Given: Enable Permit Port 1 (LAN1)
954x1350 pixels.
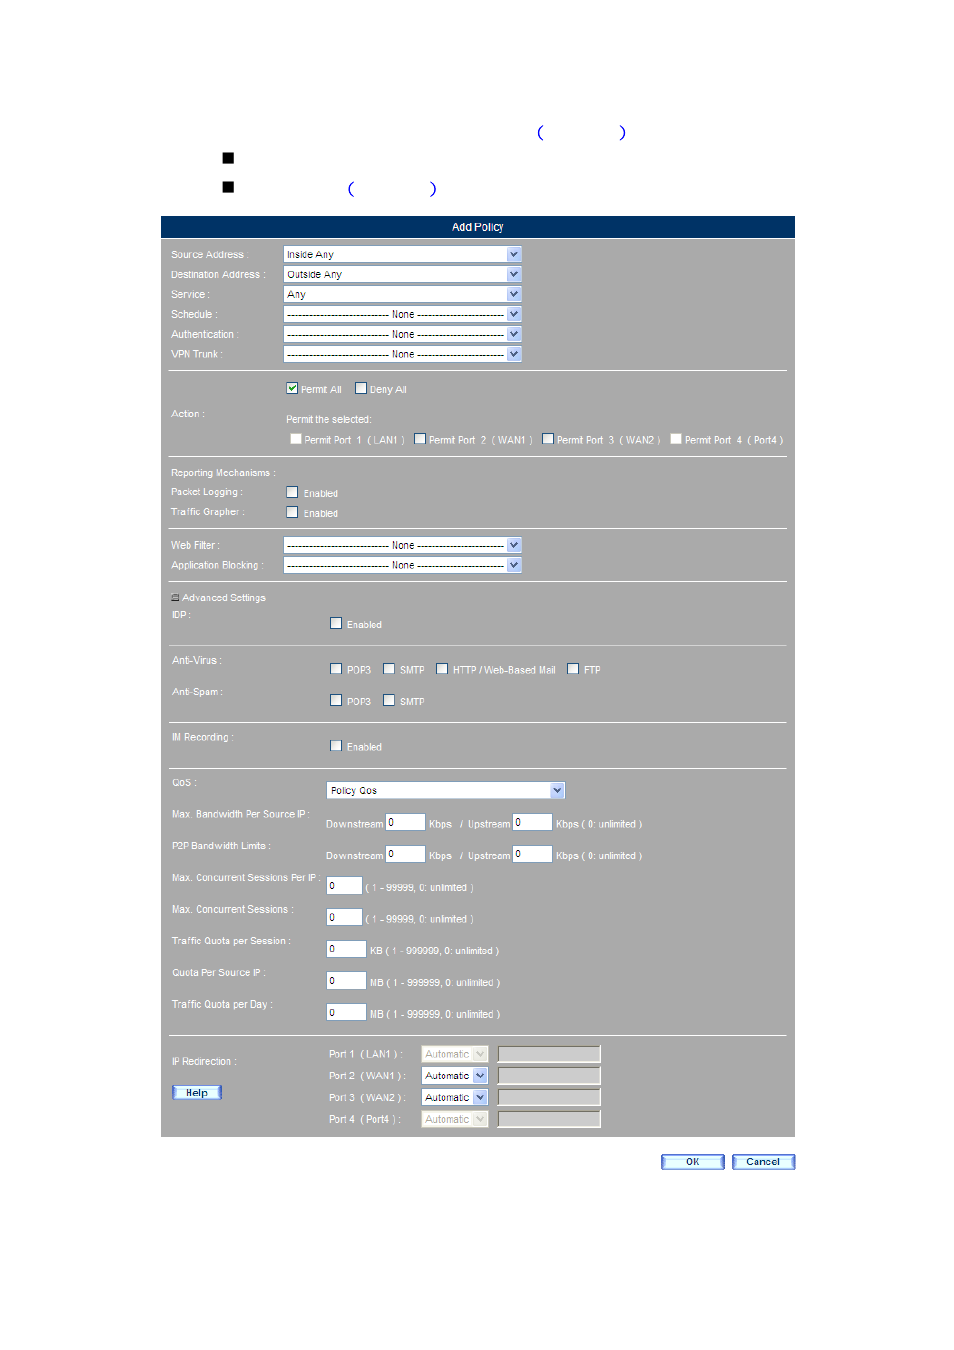Looking at the screenshot, I should [x=296, y=439].
